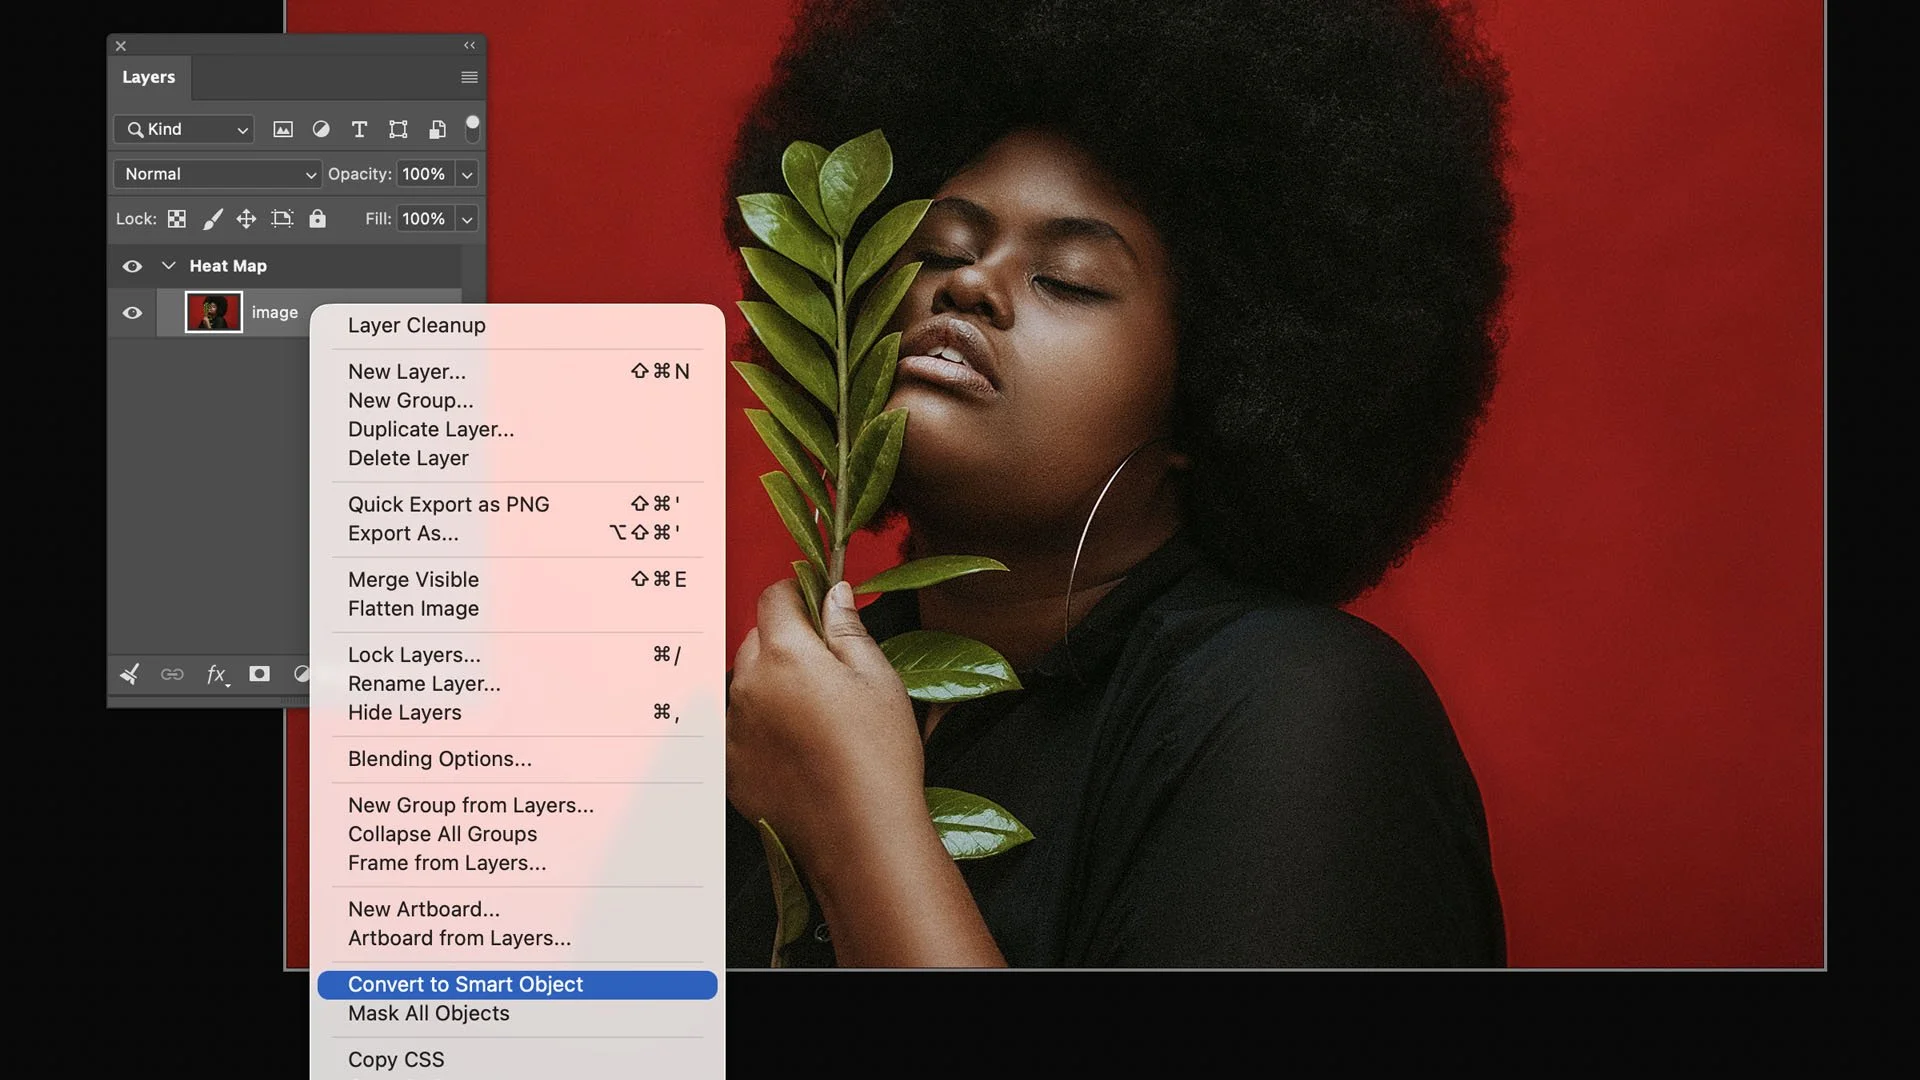Filter layers by smart object icon

point(437,129)
